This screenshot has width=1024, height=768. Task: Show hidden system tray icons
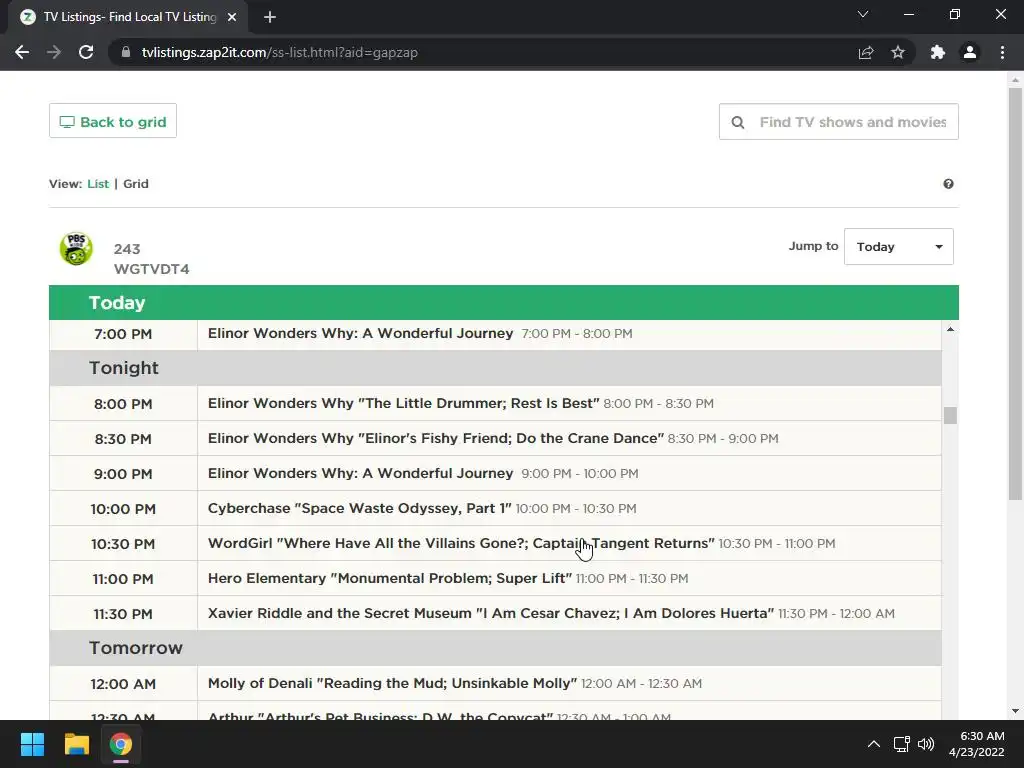pos(874,744)
